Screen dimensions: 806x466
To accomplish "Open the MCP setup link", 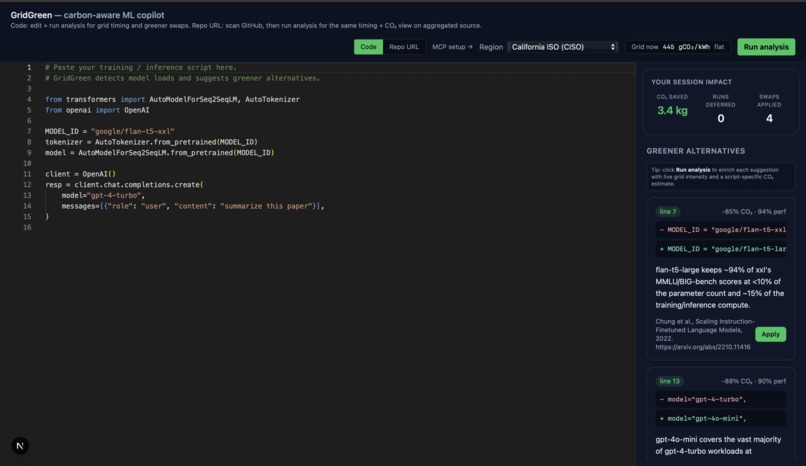I will (x=452, y=47).
